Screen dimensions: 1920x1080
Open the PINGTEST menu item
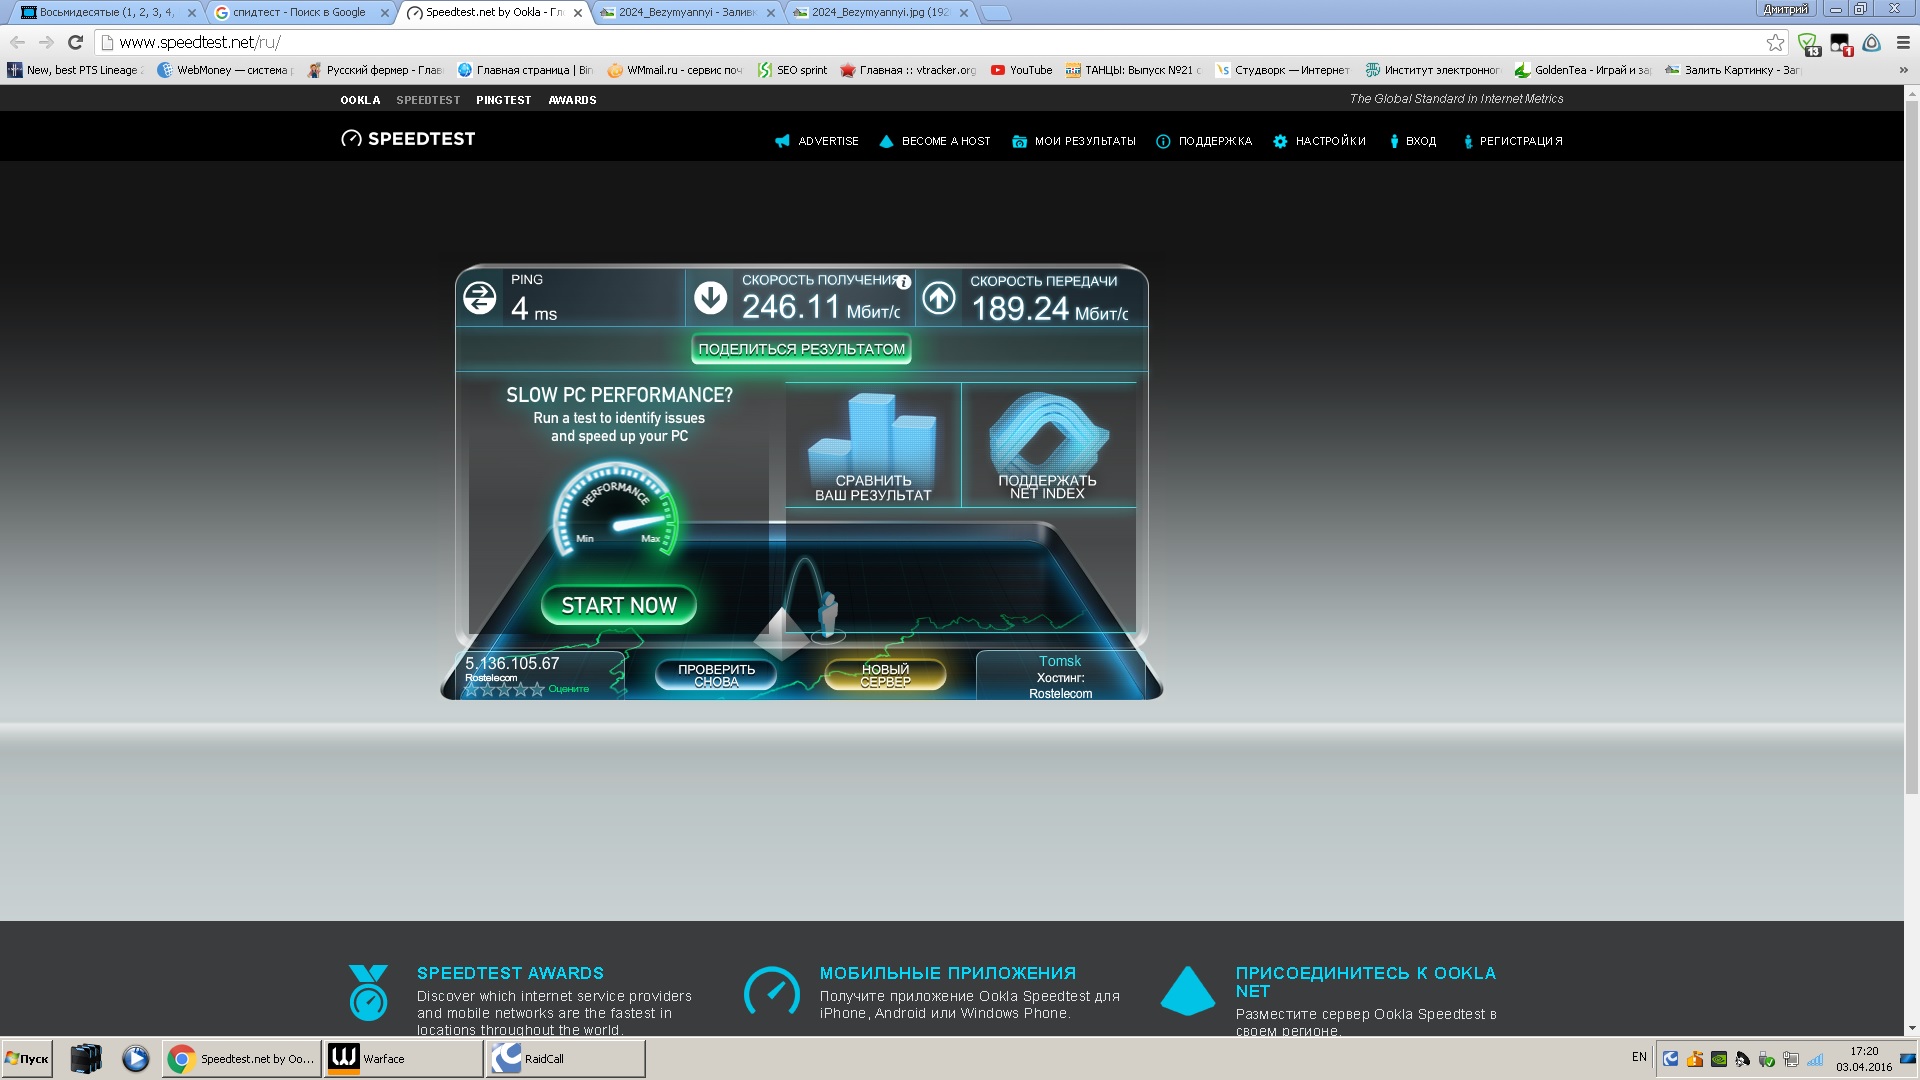pyautogui.click(x=503, y=100)
